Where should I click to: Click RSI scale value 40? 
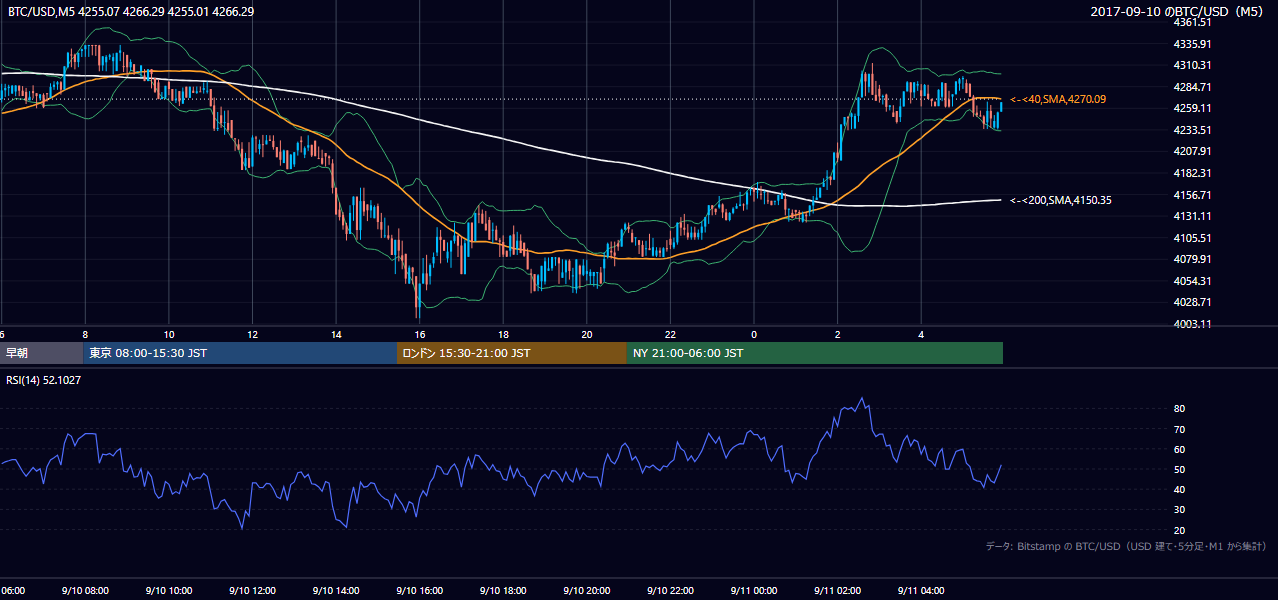click(x=1179, y=489)
